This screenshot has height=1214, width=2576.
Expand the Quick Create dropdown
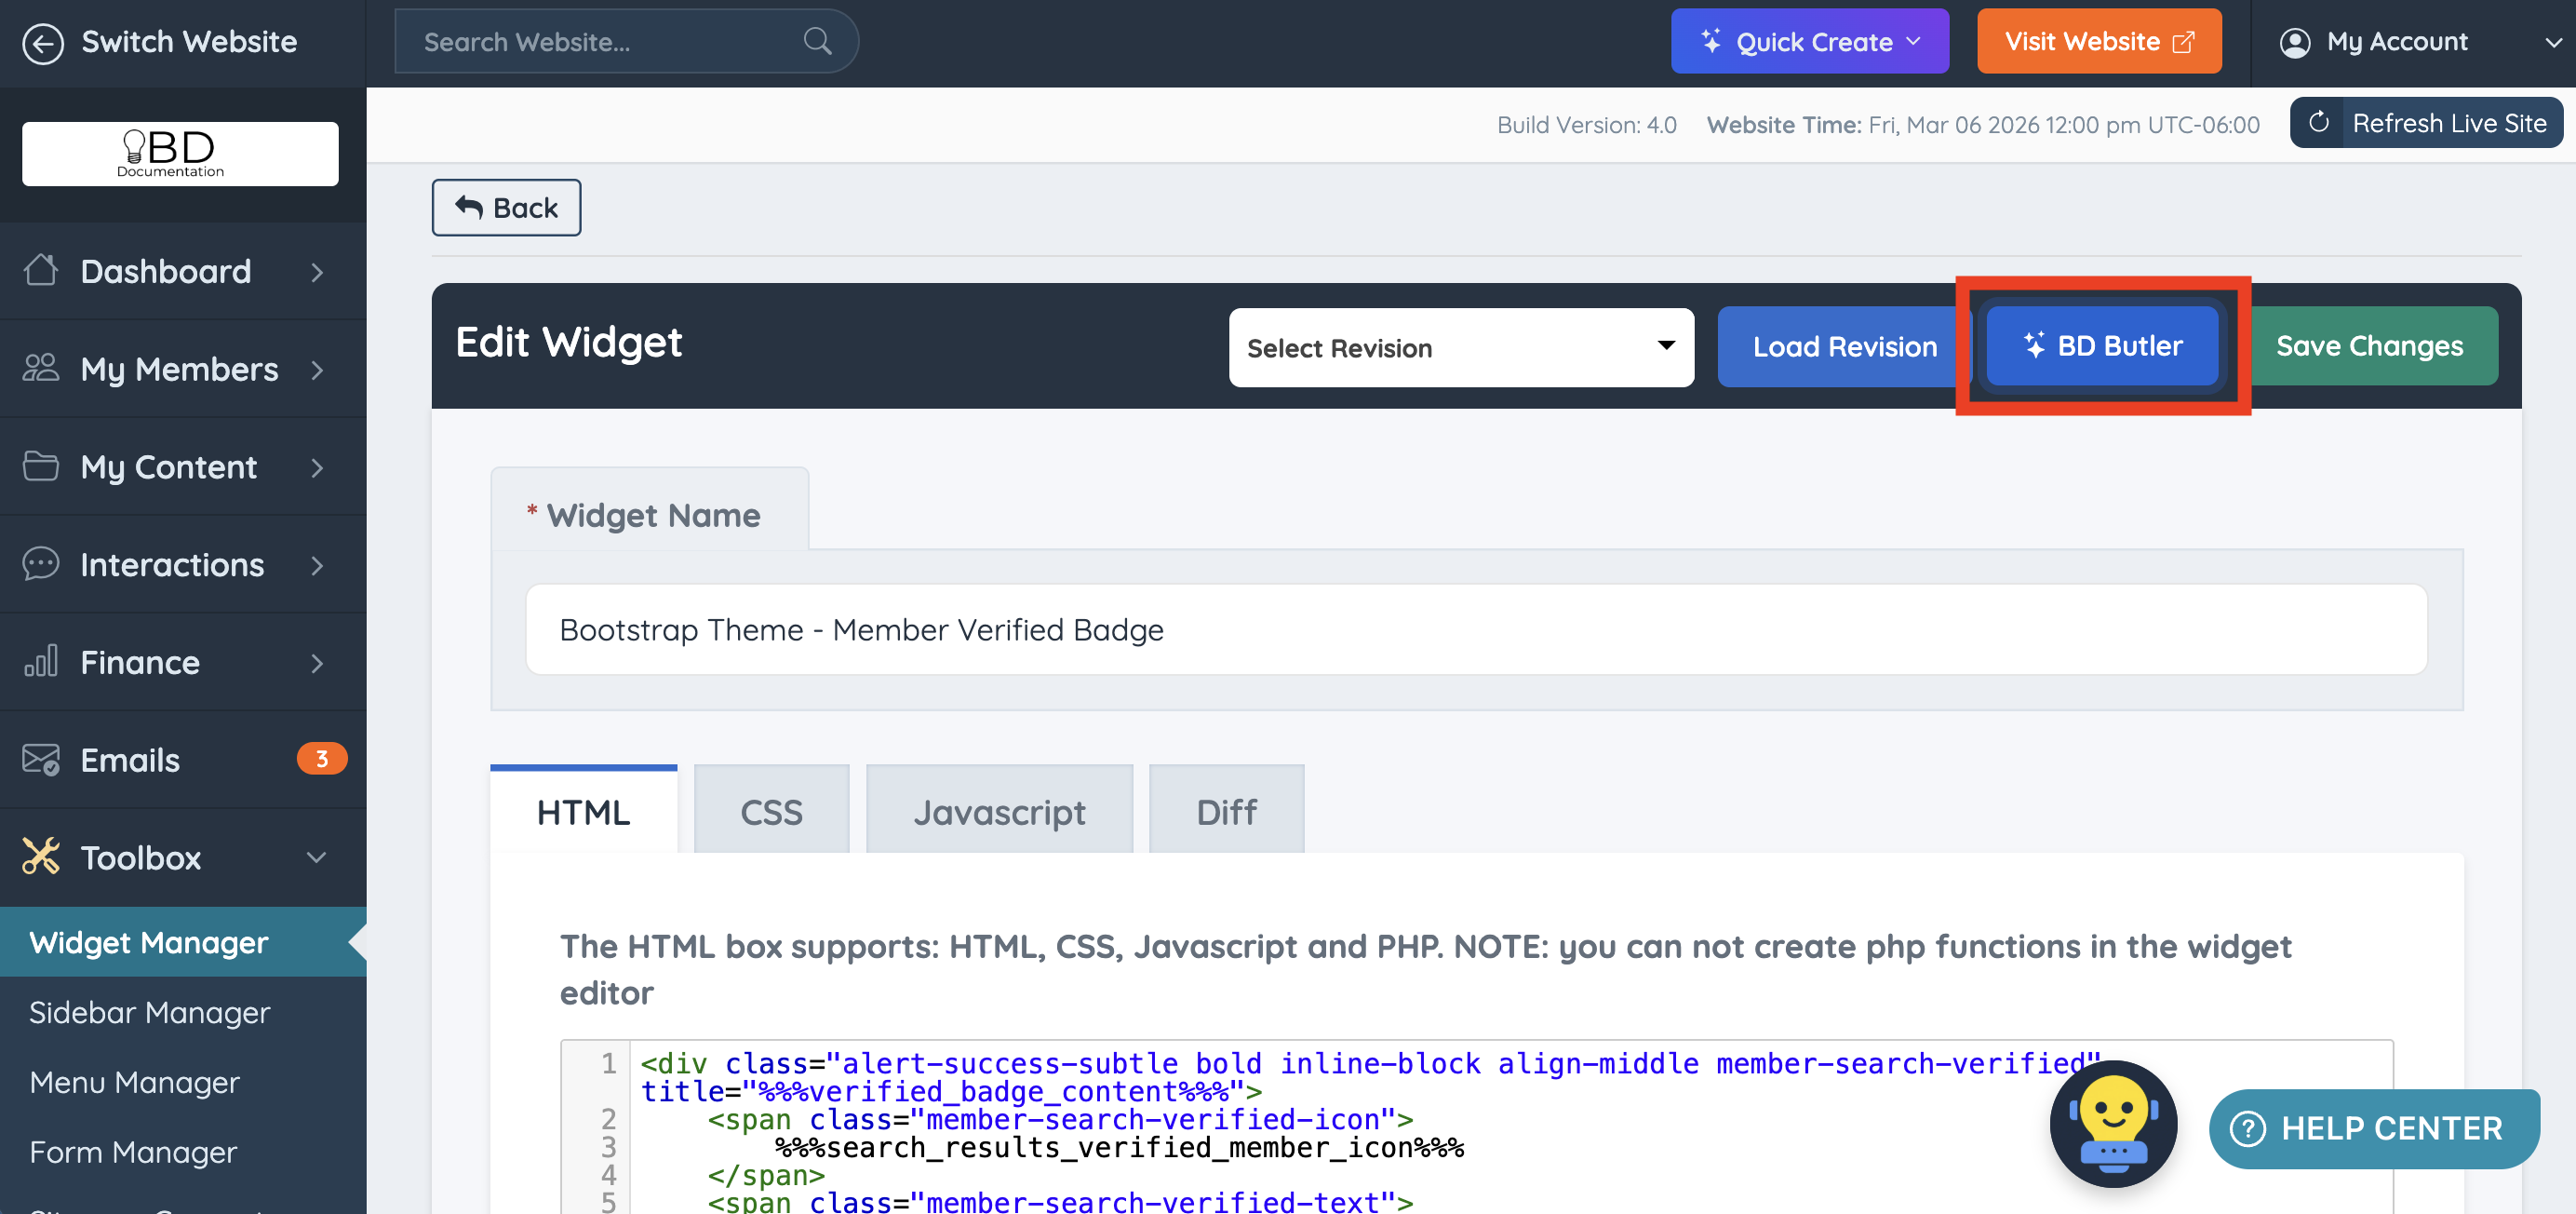[x=1809, y=41]
